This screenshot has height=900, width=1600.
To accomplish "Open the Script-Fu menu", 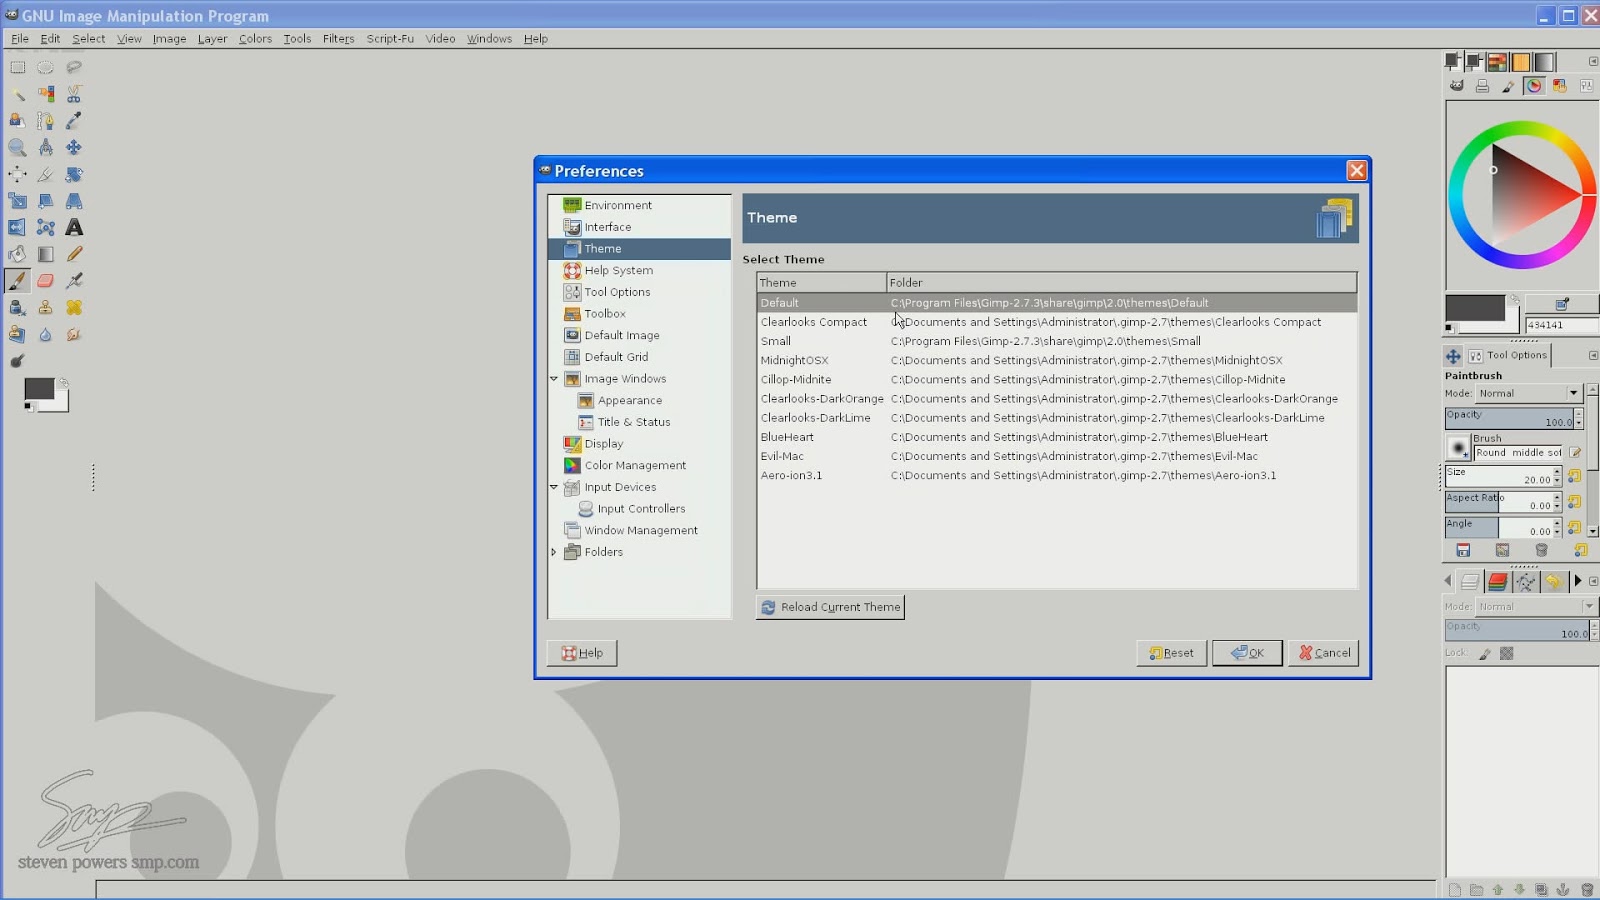I will (390, 39).
